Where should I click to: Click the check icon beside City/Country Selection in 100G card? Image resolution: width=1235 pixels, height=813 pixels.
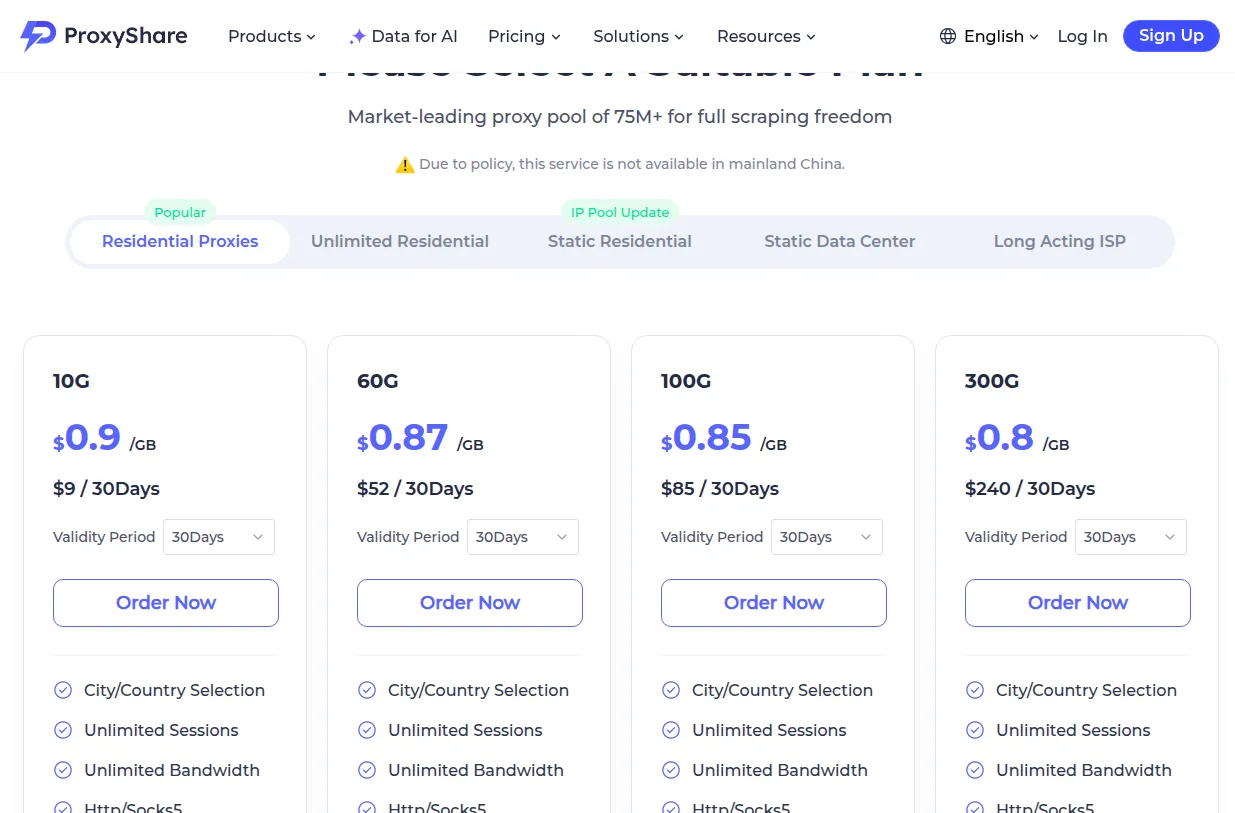click(x=671, y=690)
